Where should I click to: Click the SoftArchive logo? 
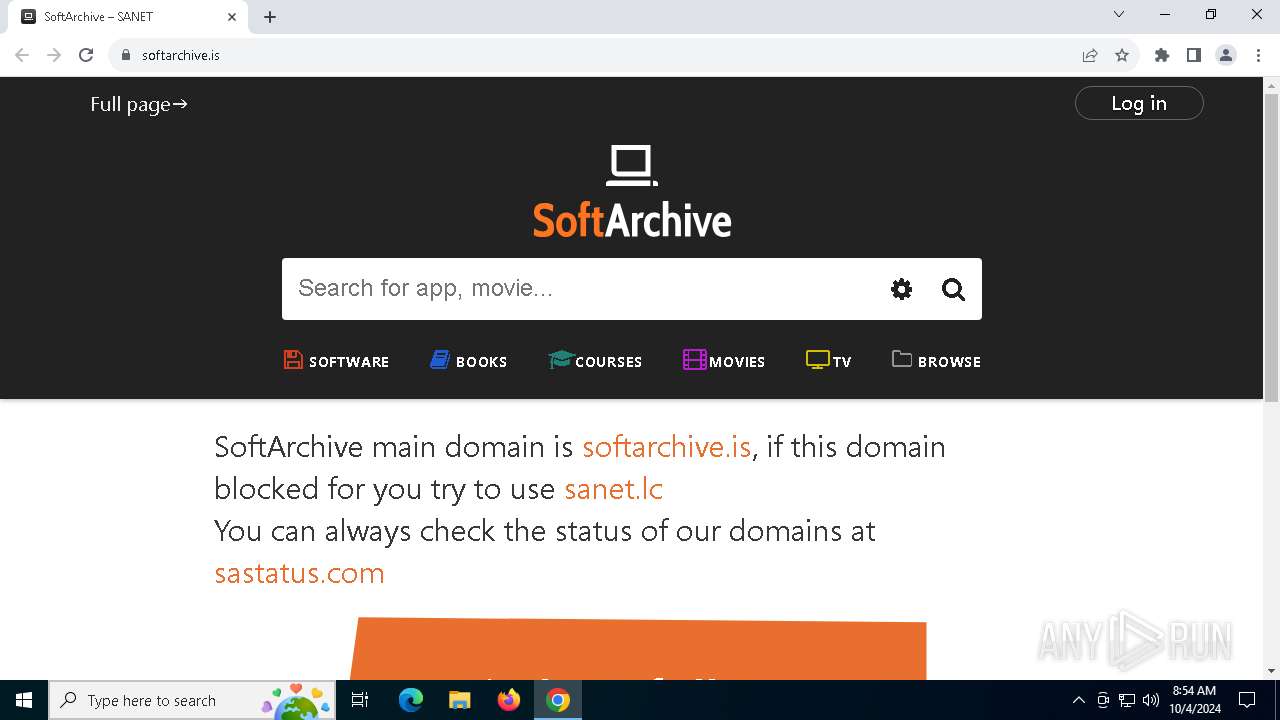632,191
